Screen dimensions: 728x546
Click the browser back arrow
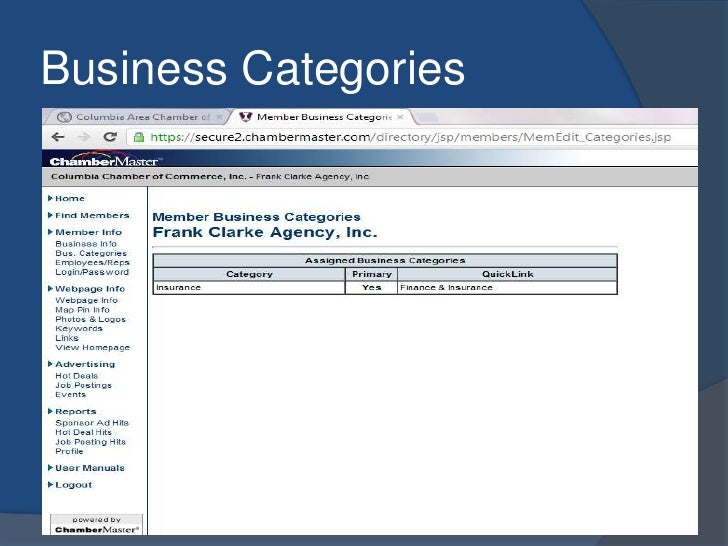(x=58, y=137)
